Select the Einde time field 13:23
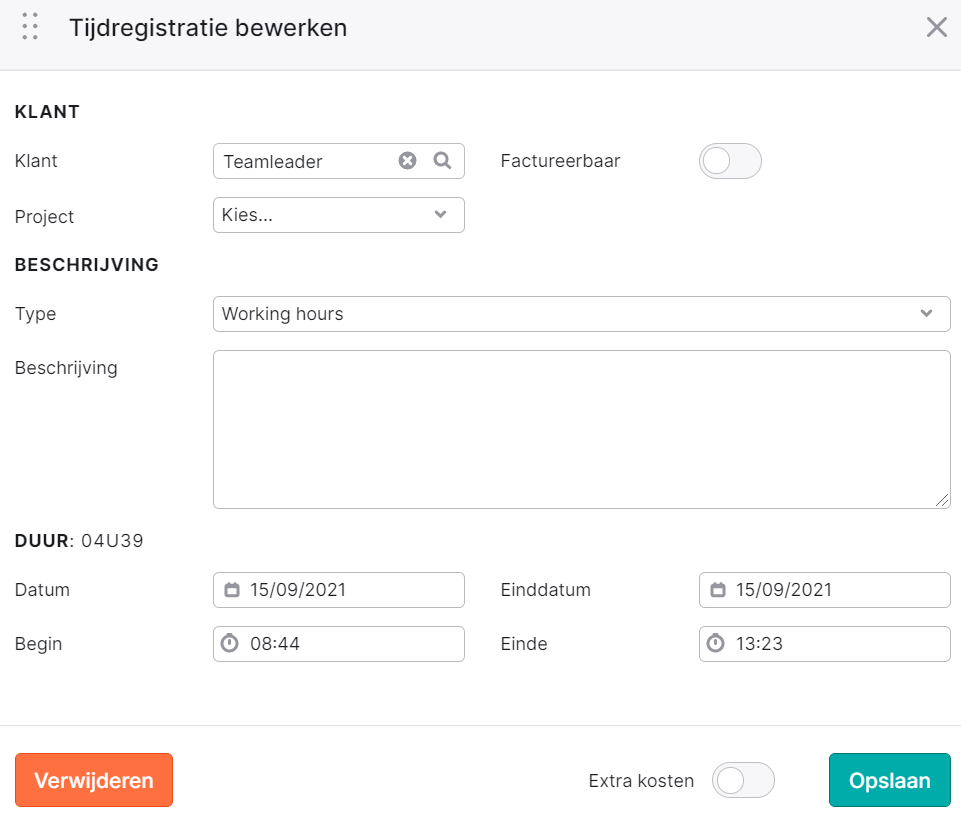The image size is (961, 815). [x=824, y=644]
